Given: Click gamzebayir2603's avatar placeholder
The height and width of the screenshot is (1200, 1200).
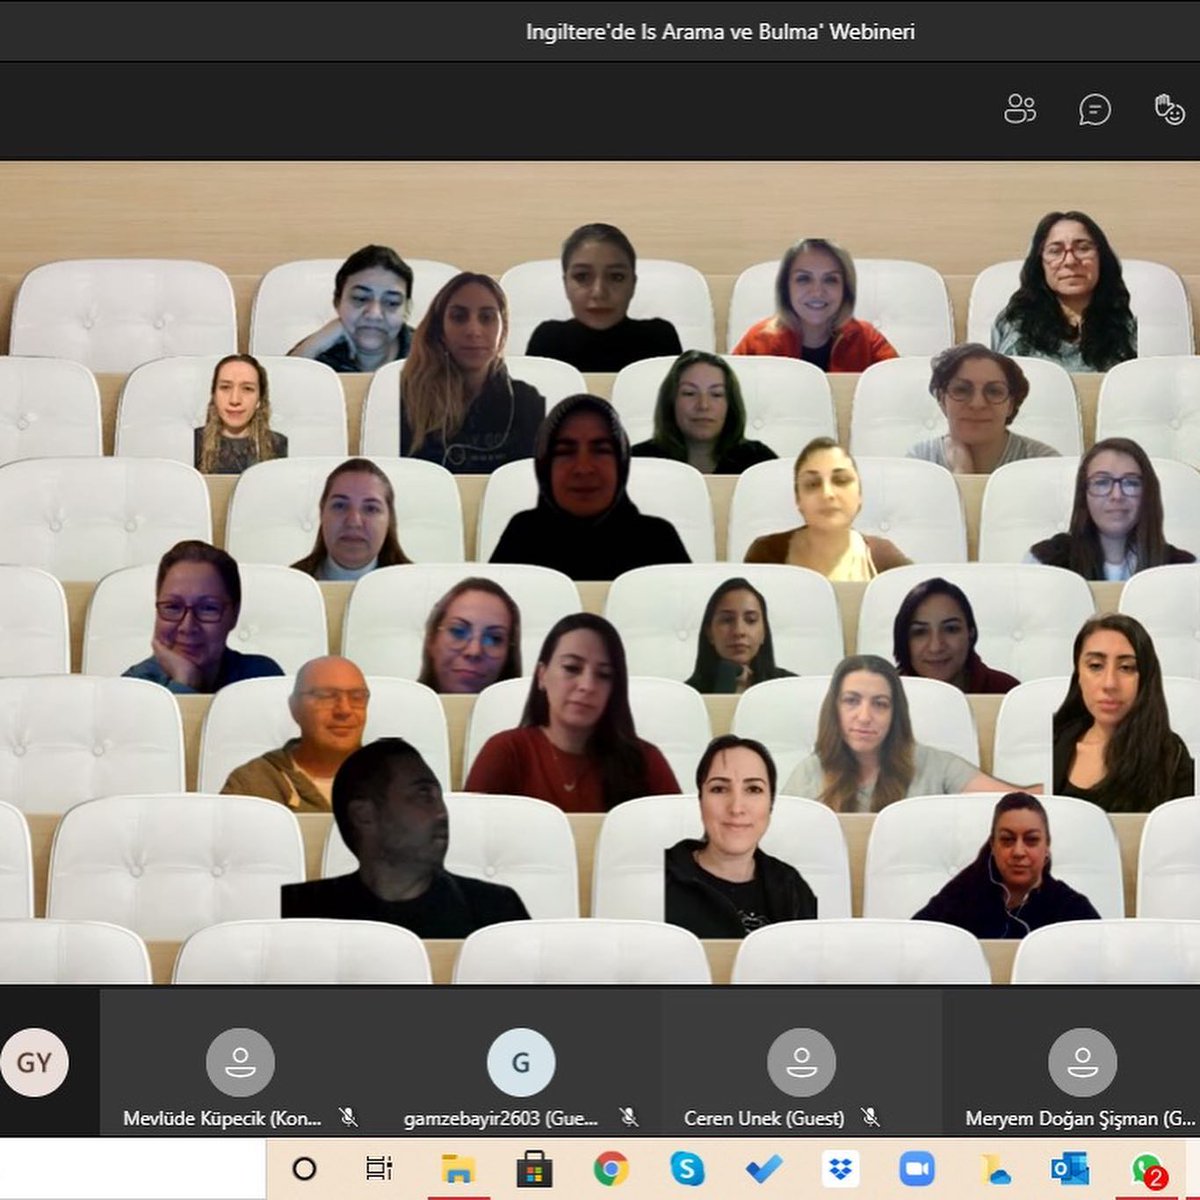Looking at the screenshot, I should click(x=519, y=1063).
